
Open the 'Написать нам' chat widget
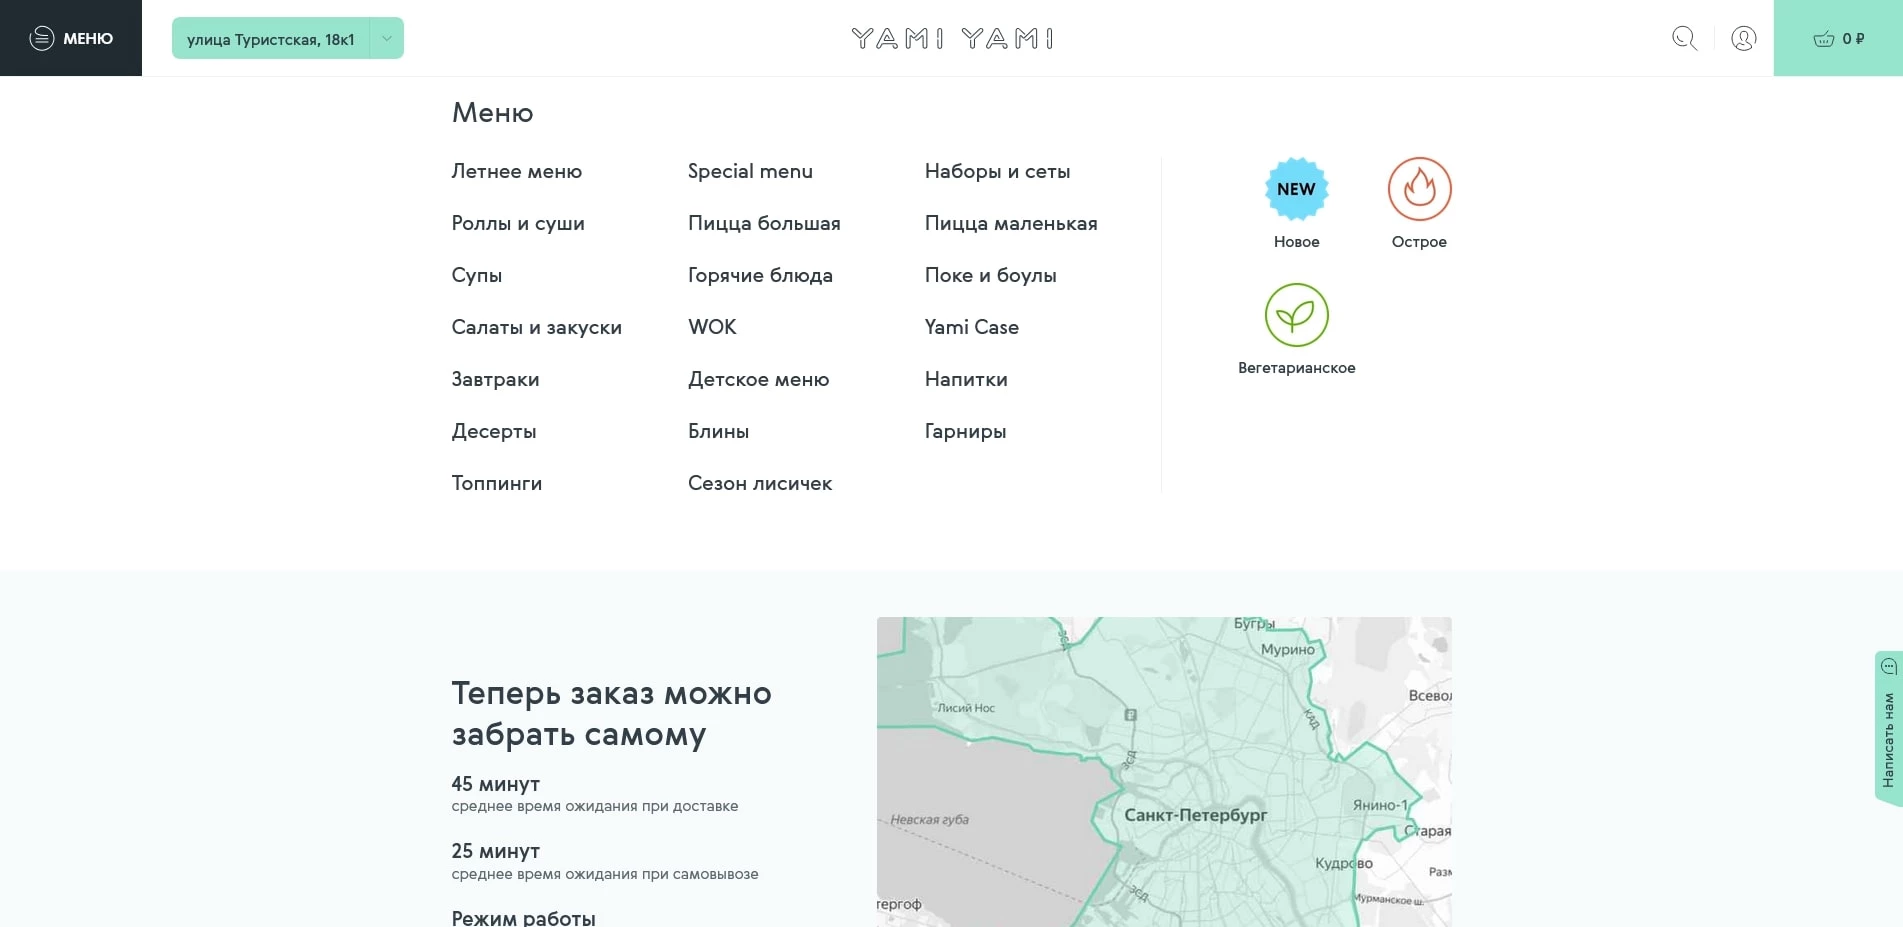click(1887, 728)
